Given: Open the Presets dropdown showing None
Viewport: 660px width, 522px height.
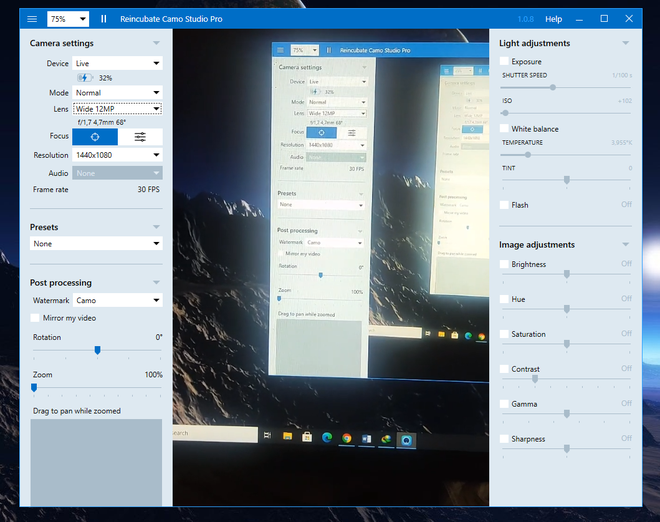Looking at the screenshot, I should pyautogui.click(x=96, y=244).
